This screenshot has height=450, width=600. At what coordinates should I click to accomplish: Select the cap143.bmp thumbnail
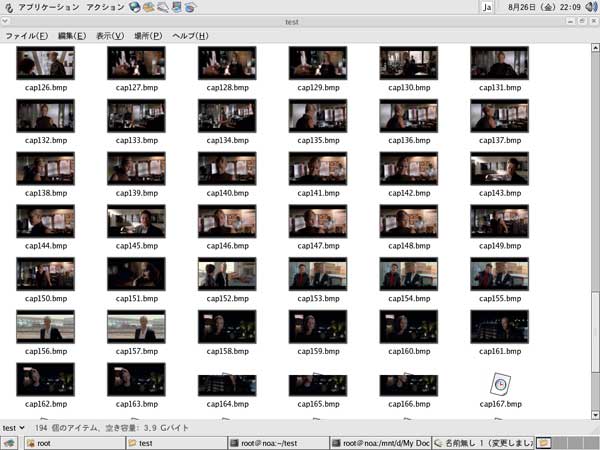[500, 169]
